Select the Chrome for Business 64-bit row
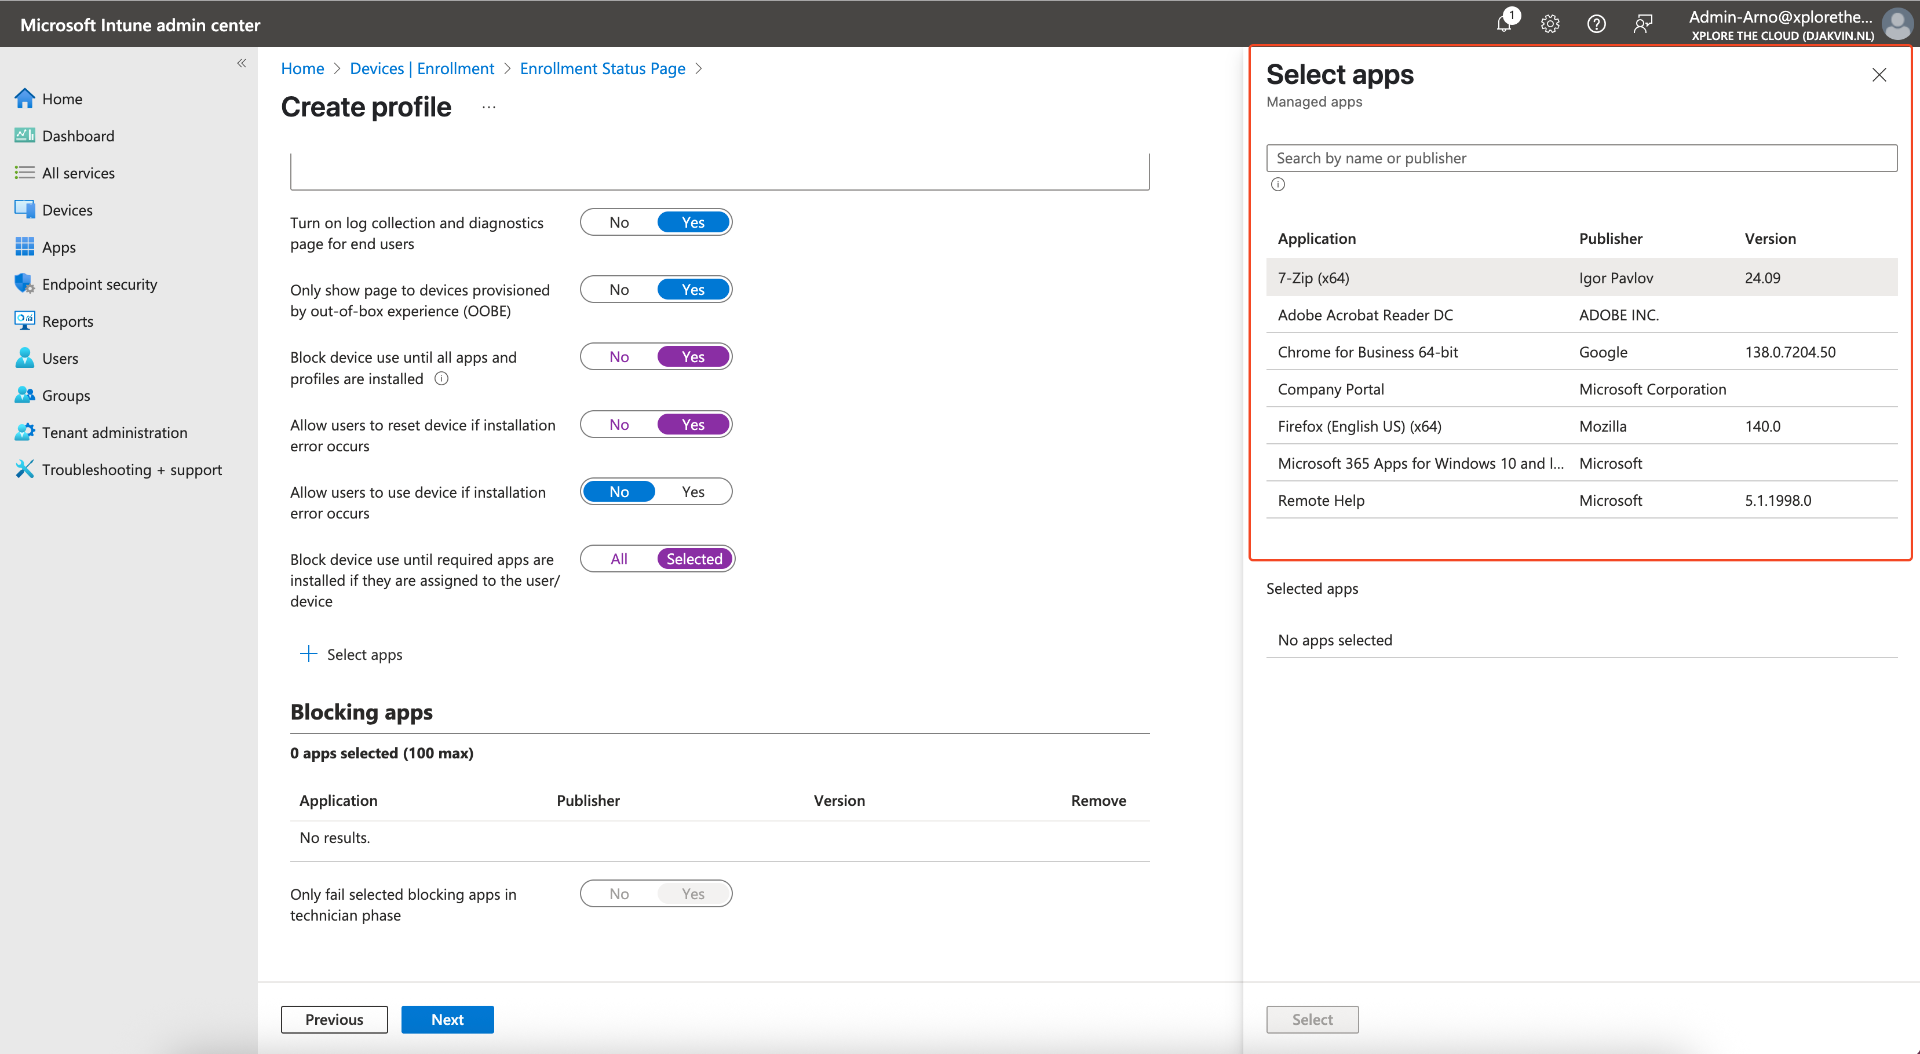The image size is (1920, 1054). click(1582, 351)
